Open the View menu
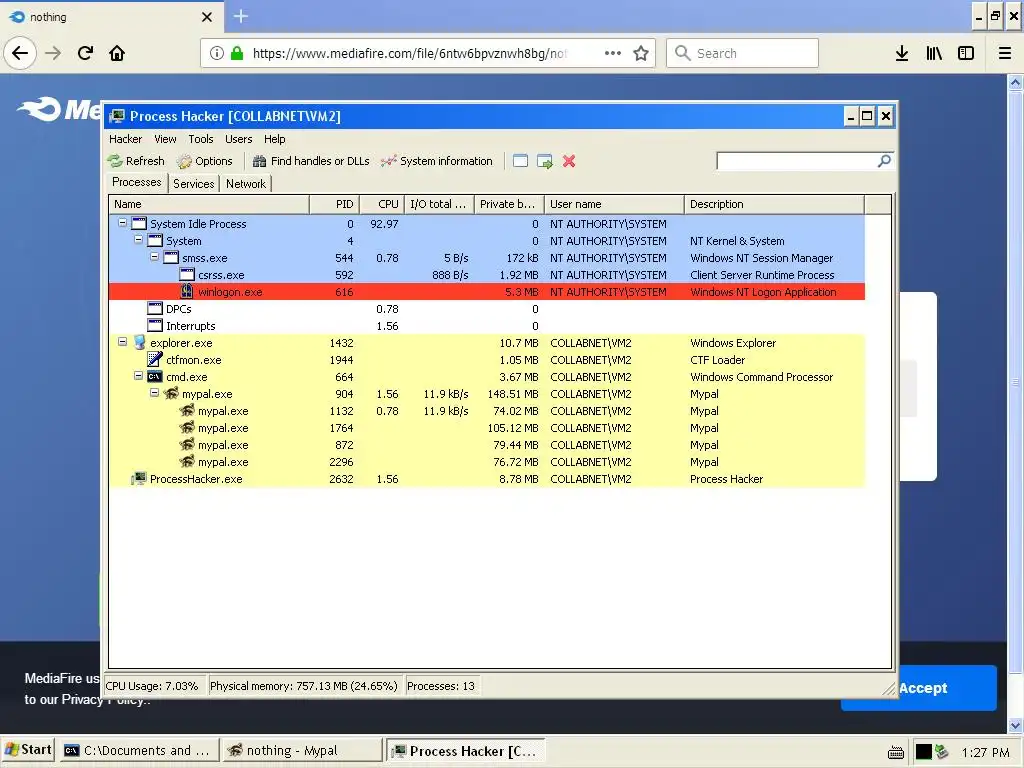1024x768 pixels. pyautogui.click(x=165, y=139)
